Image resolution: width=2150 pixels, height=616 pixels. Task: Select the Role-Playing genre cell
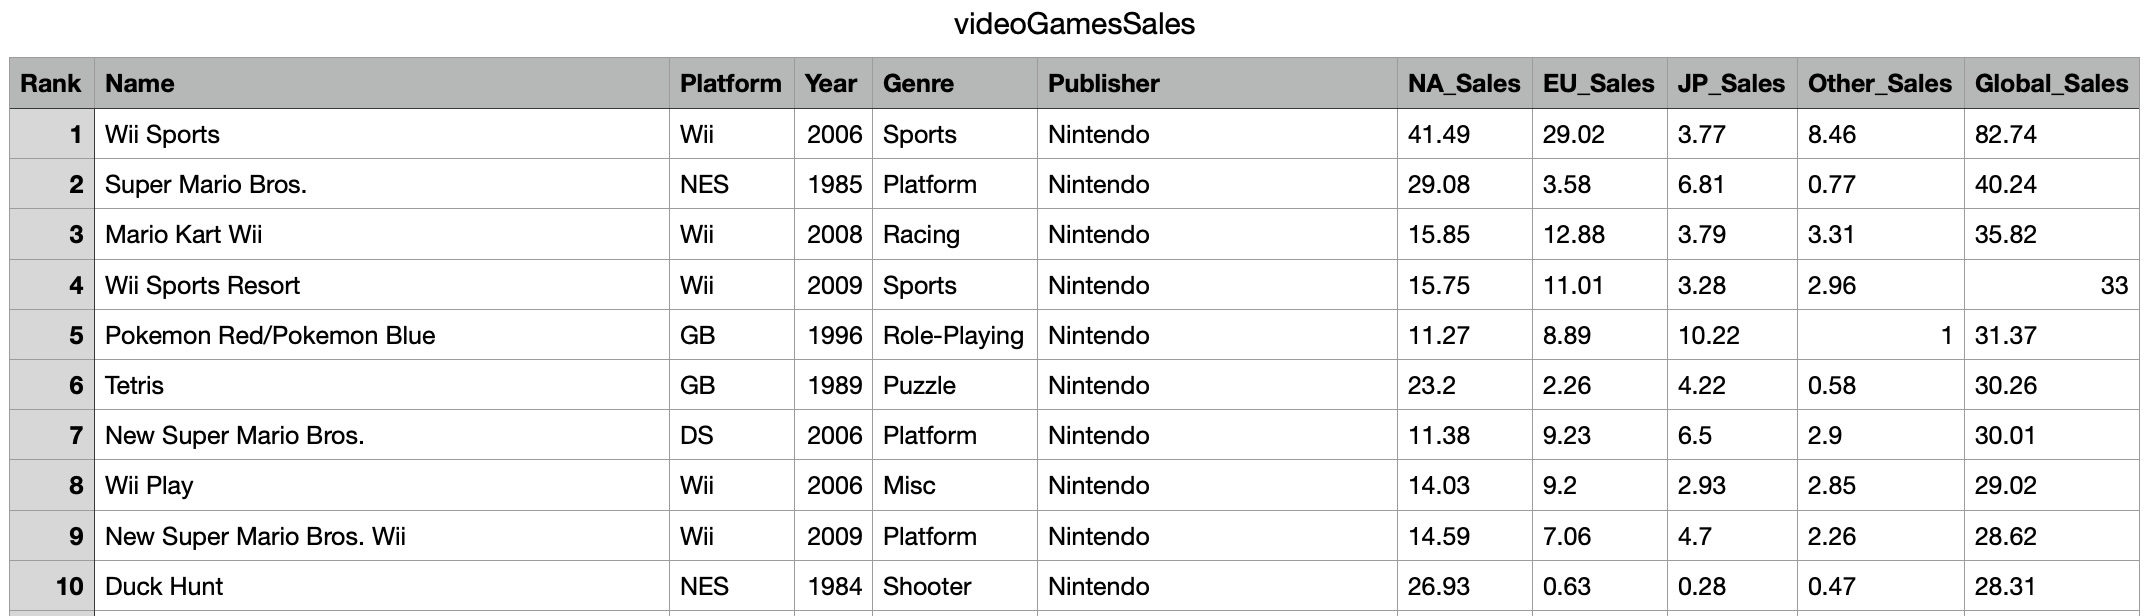[954, 335]
